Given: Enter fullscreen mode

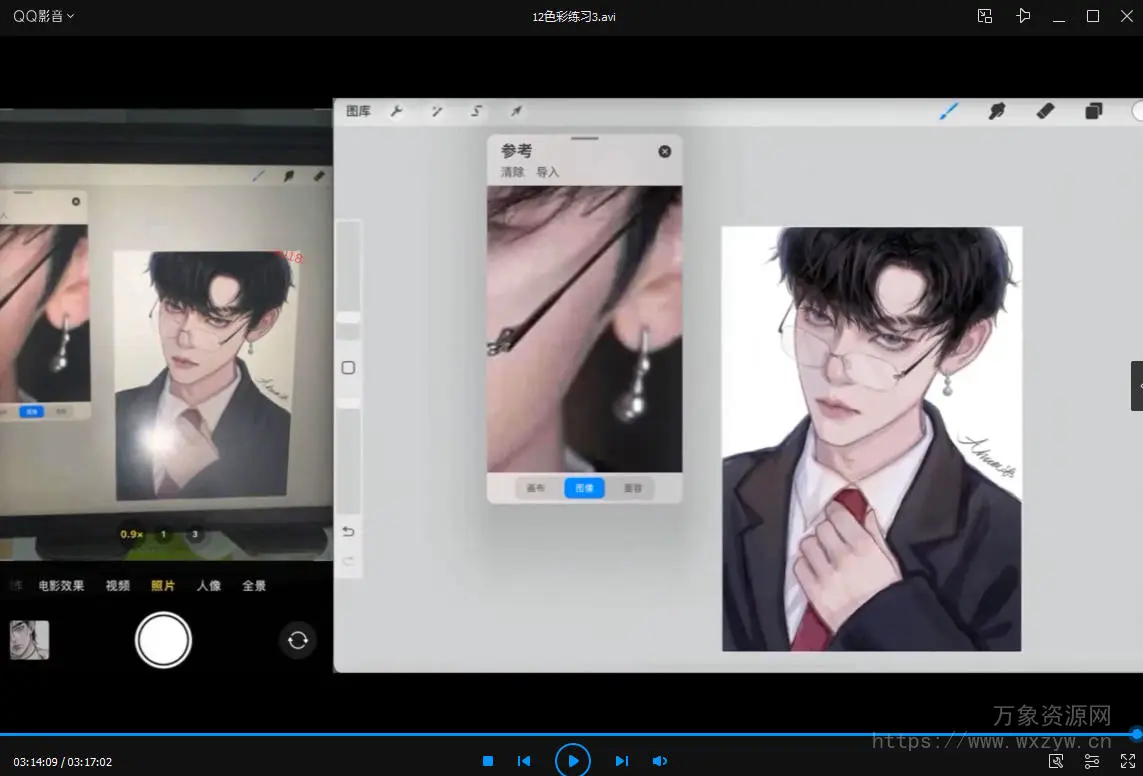Looking at the screenshot, I should 1128,761.
